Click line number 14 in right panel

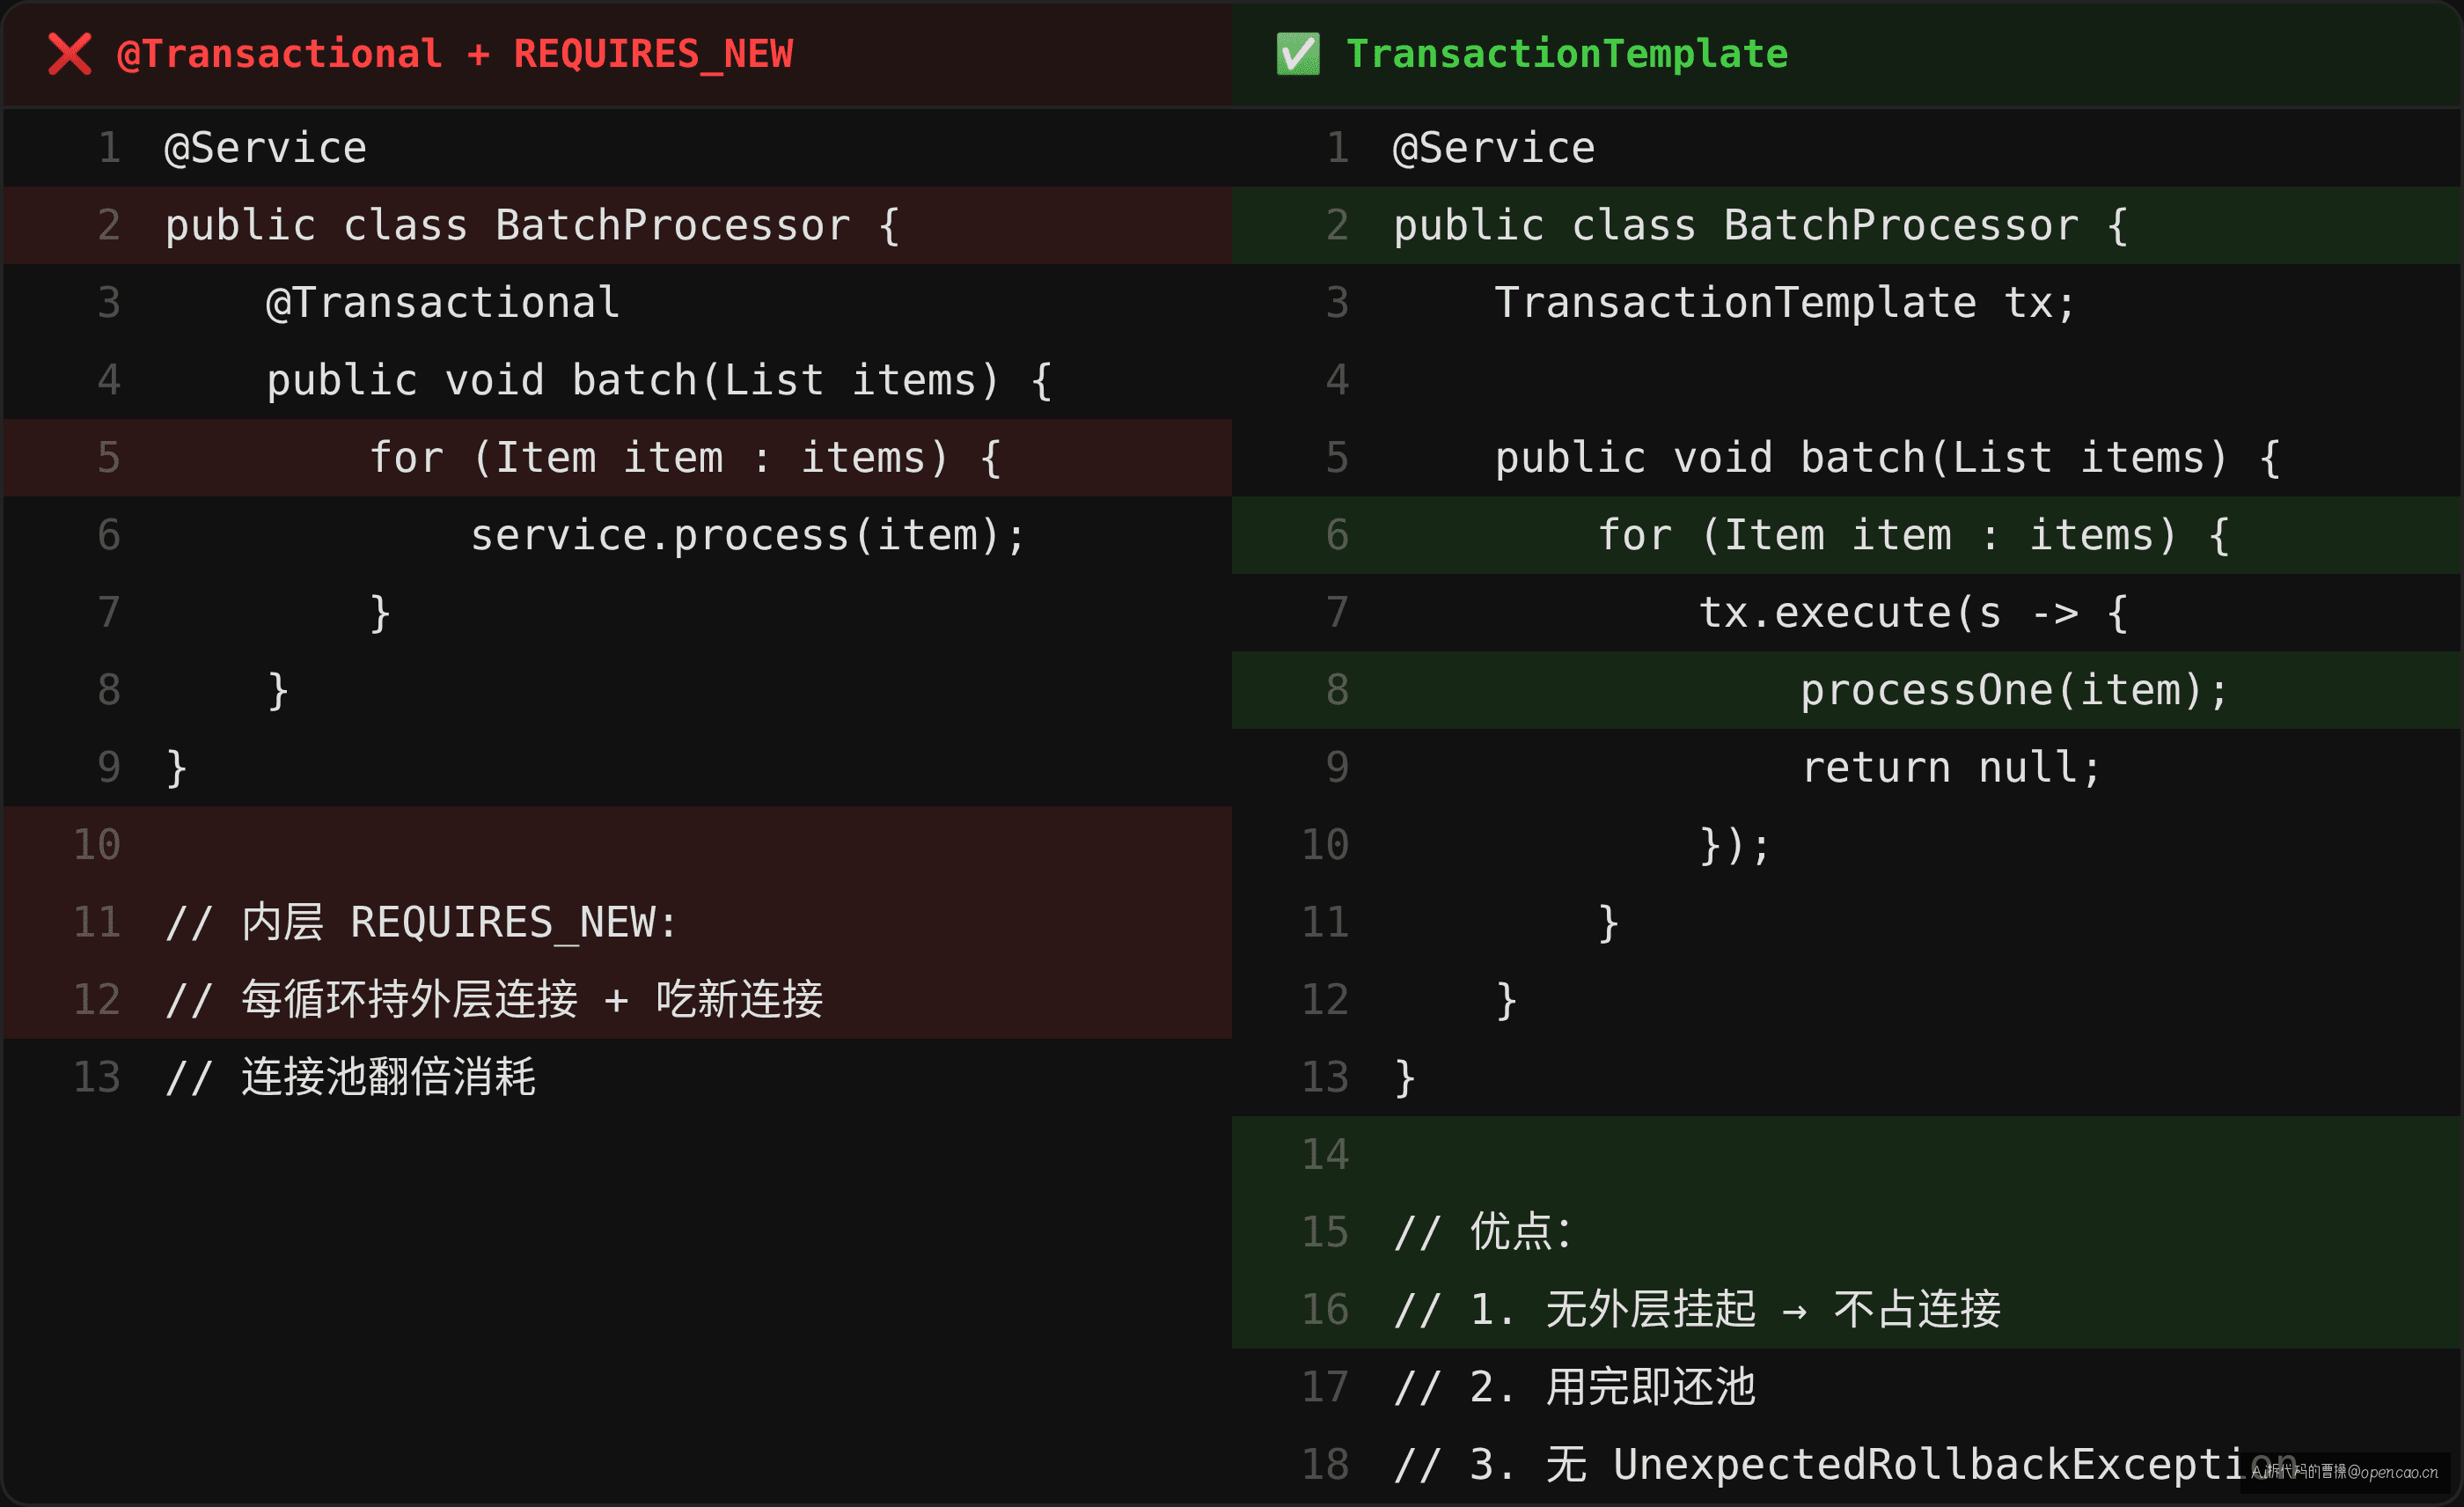tap(1325, 1155)
